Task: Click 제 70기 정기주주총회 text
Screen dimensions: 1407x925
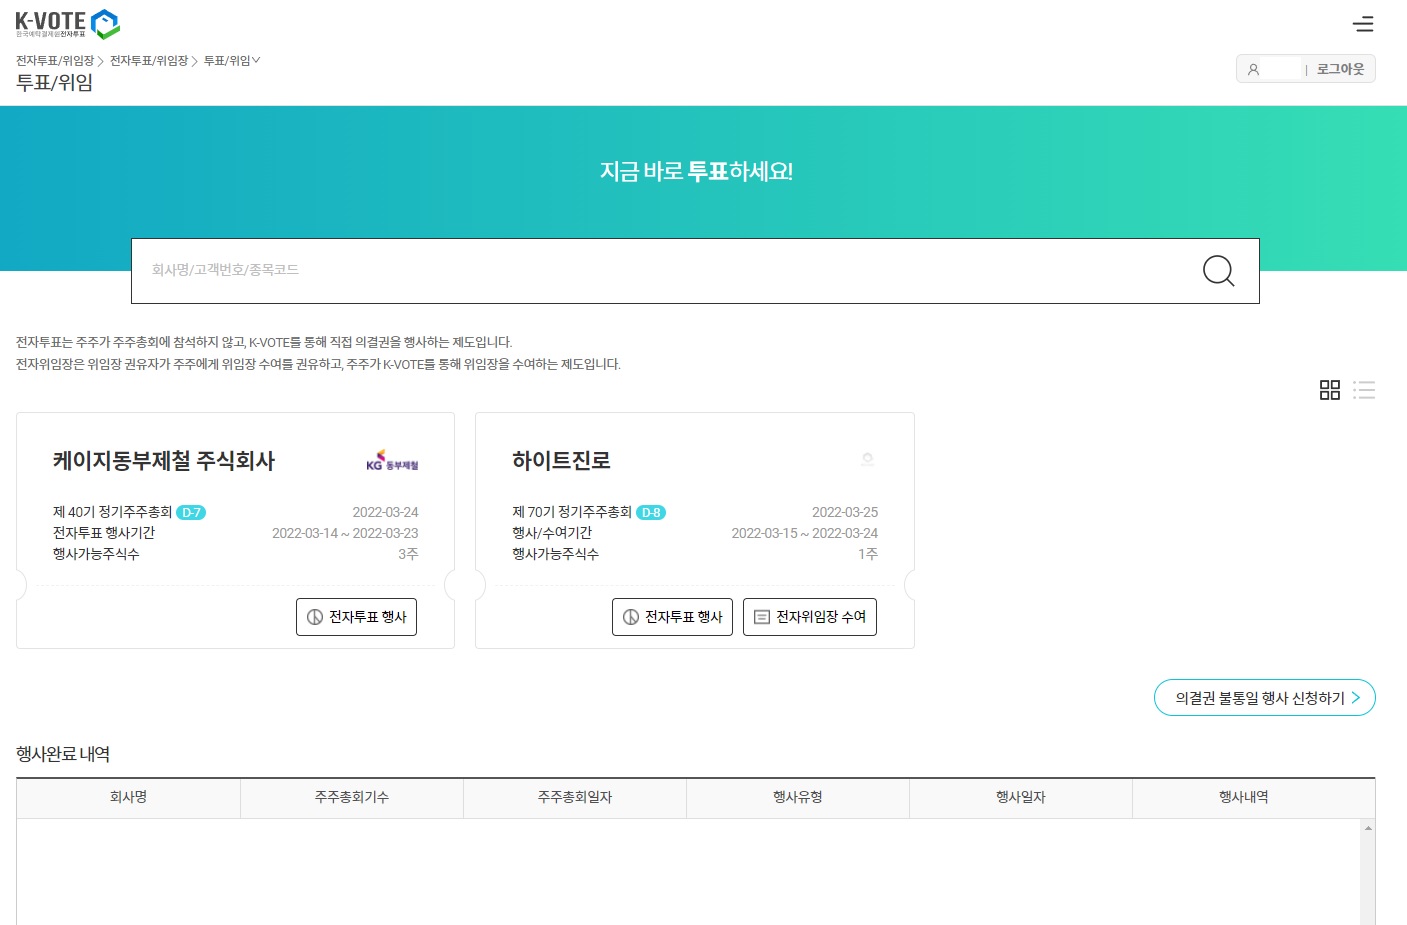Action: pos(572,512)
